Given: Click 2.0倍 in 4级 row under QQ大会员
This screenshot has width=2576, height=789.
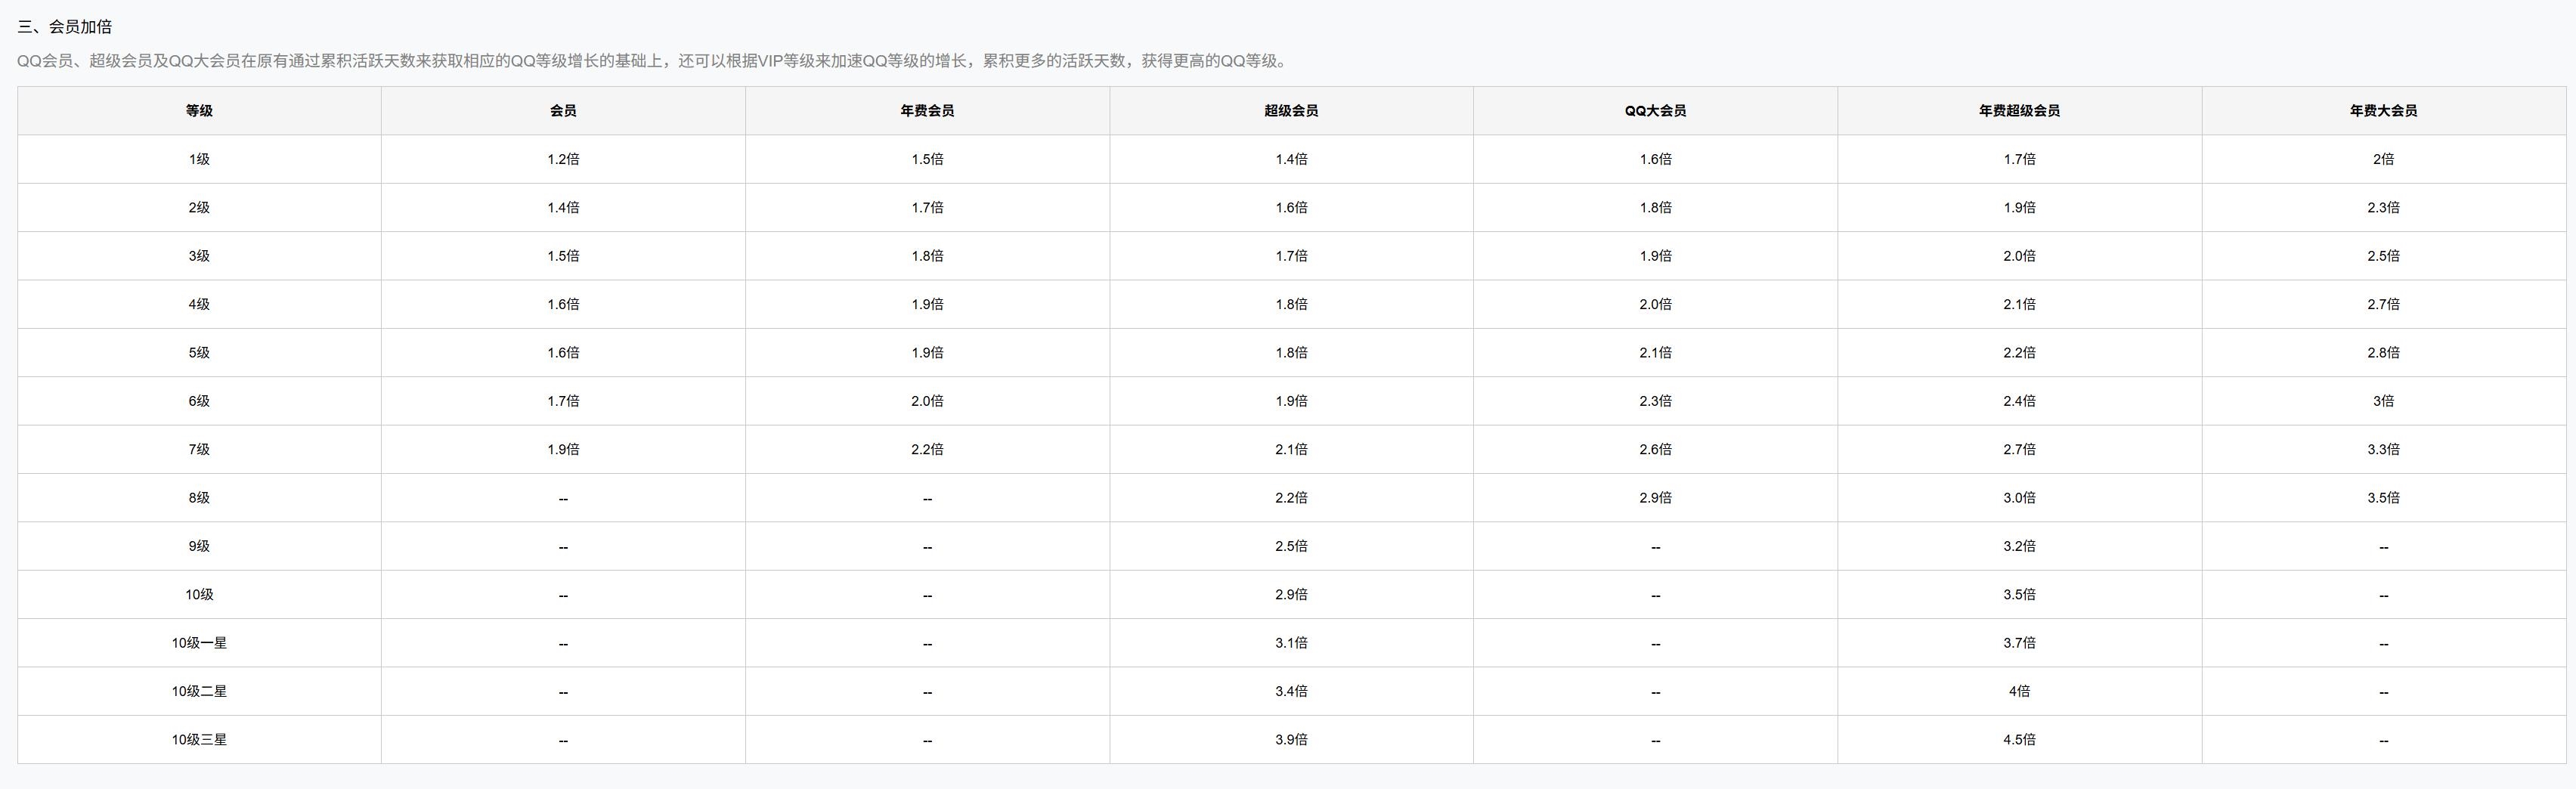Looking at the screenshot, I should (1655, 304).
